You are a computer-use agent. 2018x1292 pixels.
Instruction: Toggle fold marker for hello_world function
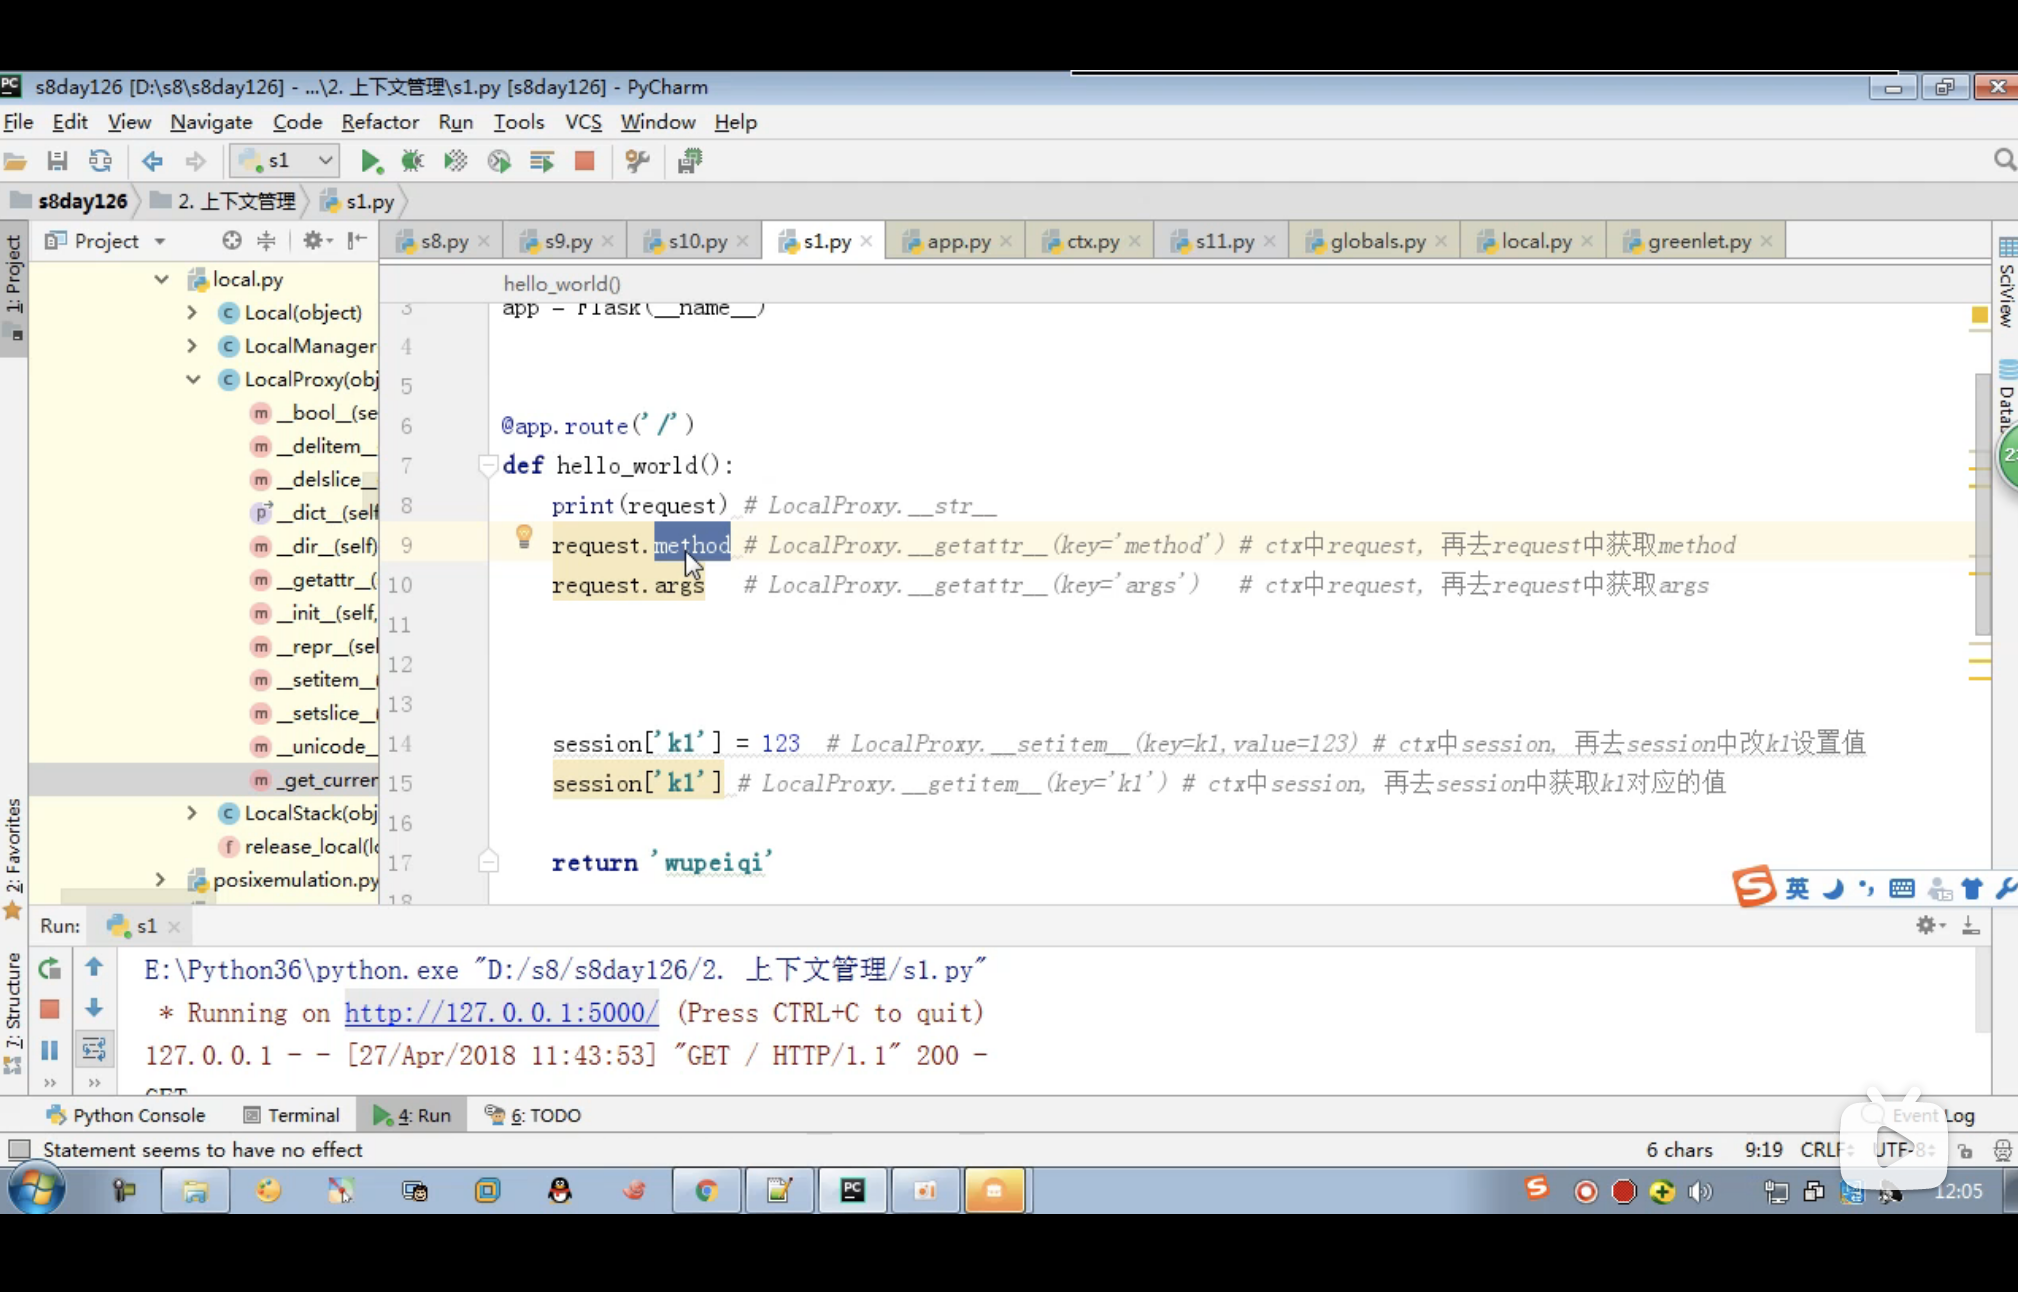488,466
